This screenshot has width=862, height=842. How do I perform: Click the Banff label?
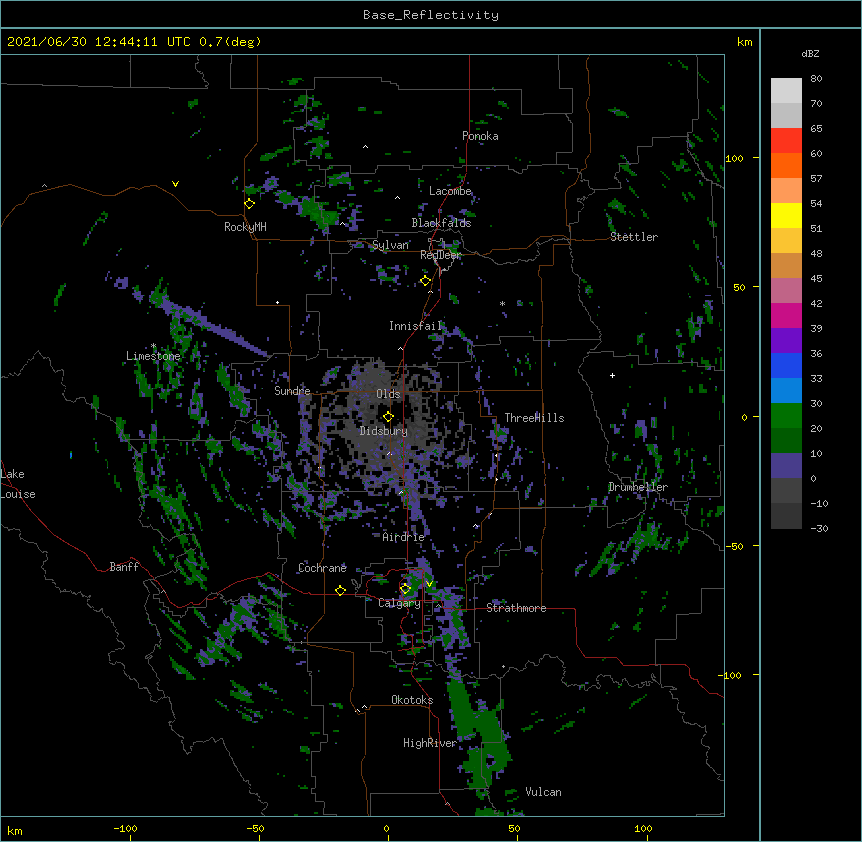(124, 567)
